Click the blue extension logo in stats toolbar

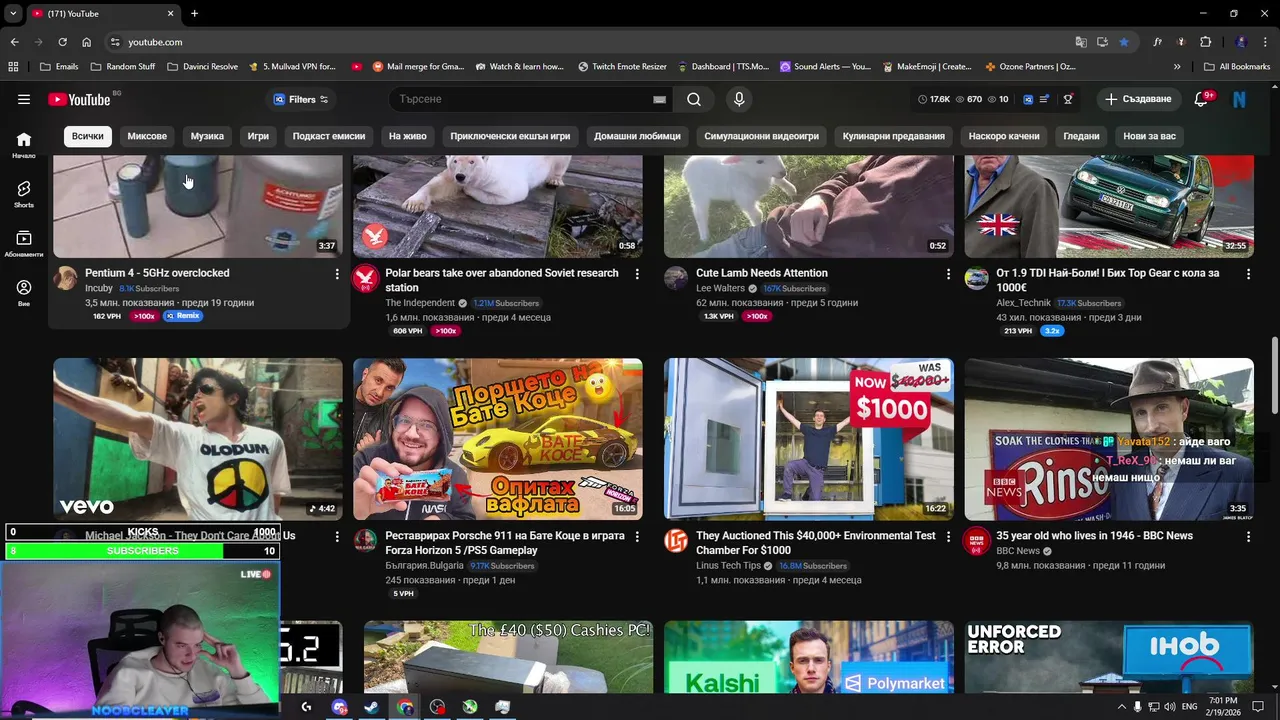pos(1027,99)
